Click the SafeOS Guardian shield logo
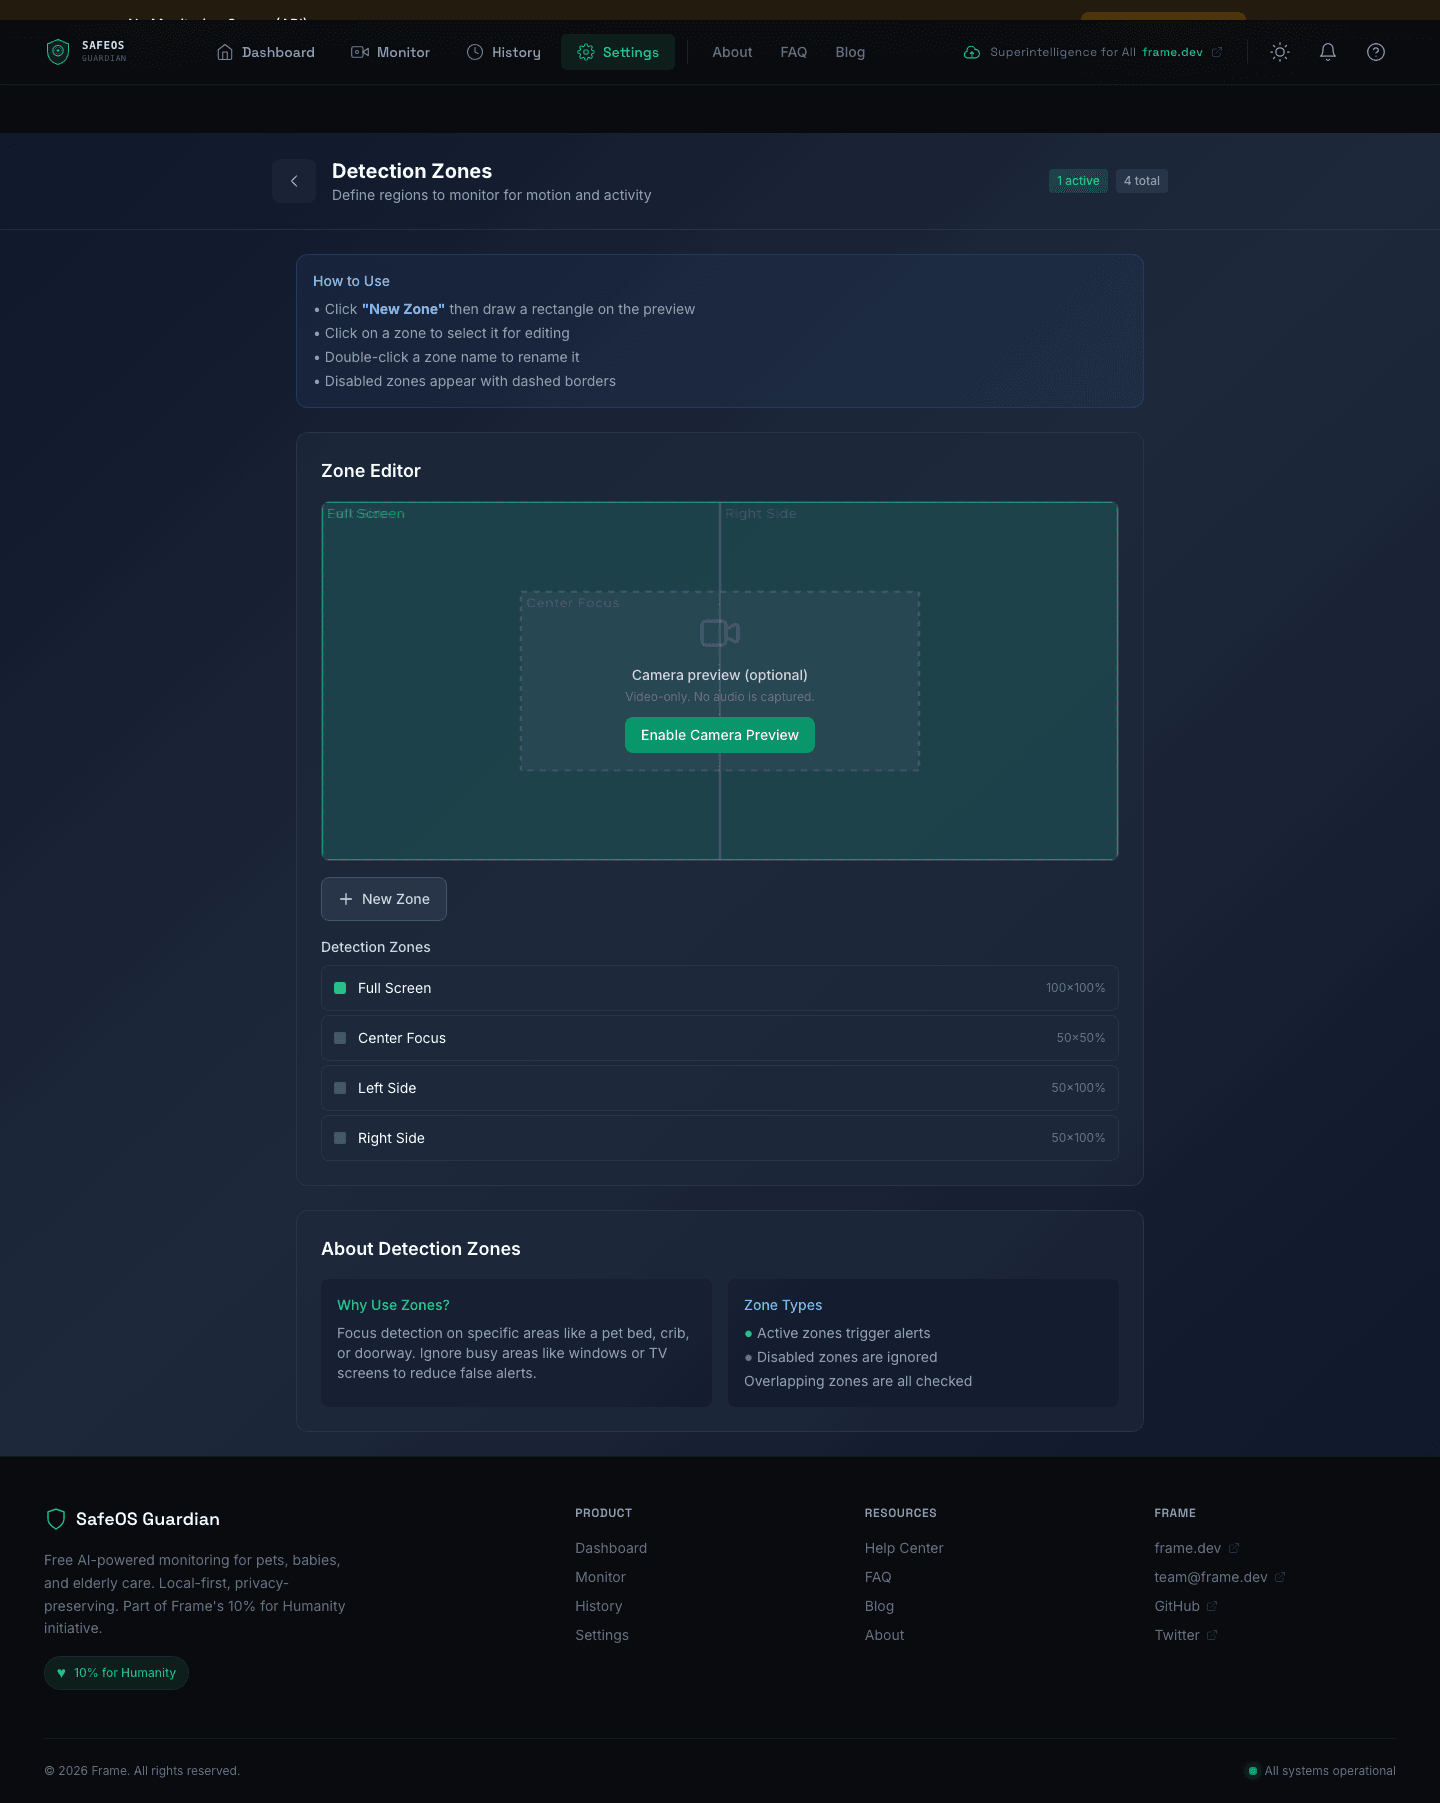The width and height of the screenshot is (1440, 1803). (58, 52)
